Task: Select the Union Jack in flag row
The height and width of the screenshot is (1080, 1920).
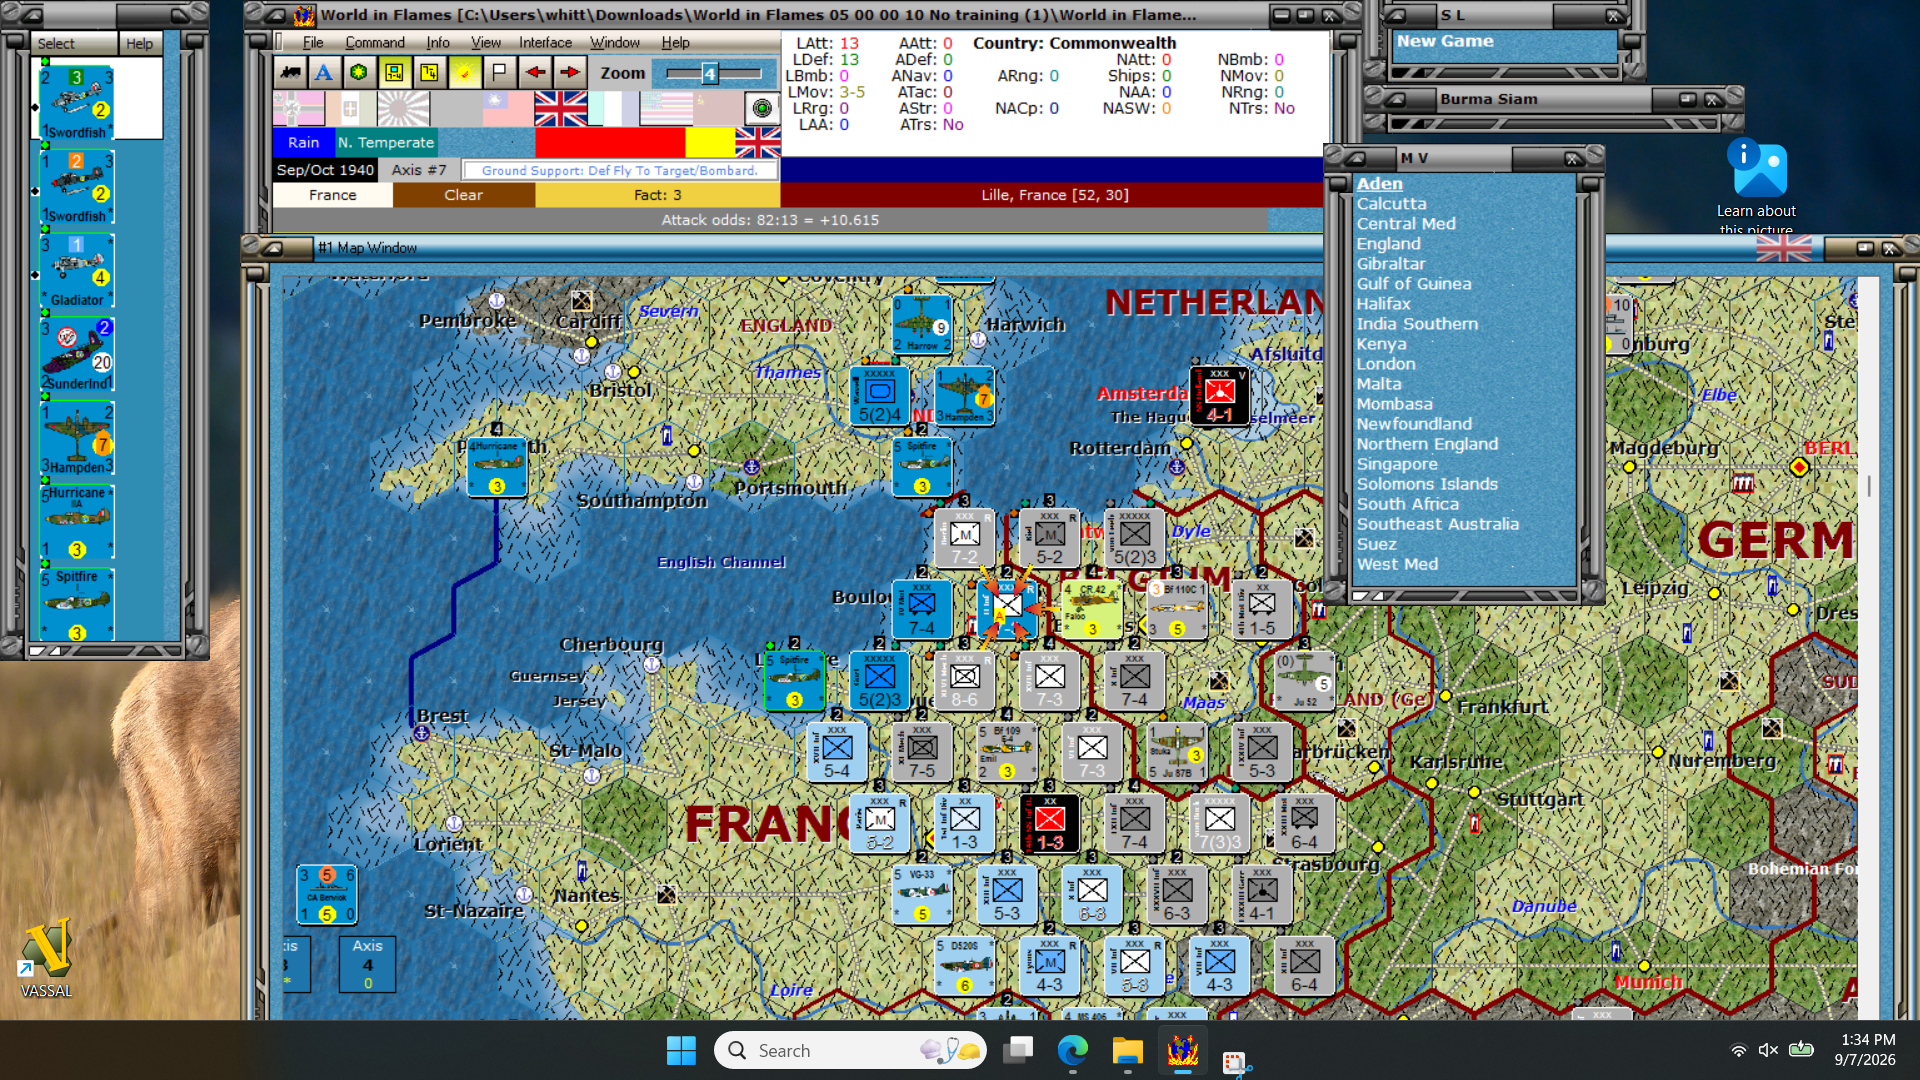Action: 560,108
